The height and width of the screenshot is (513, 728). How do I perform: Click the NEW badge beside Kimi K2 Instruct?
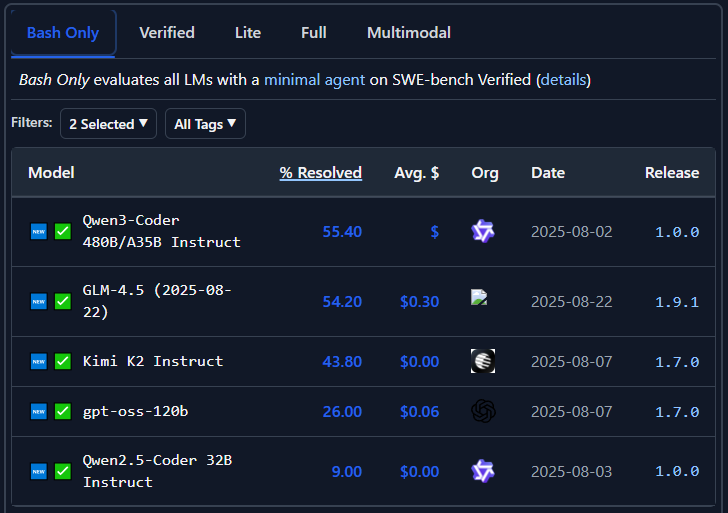[x=39, y=361]
